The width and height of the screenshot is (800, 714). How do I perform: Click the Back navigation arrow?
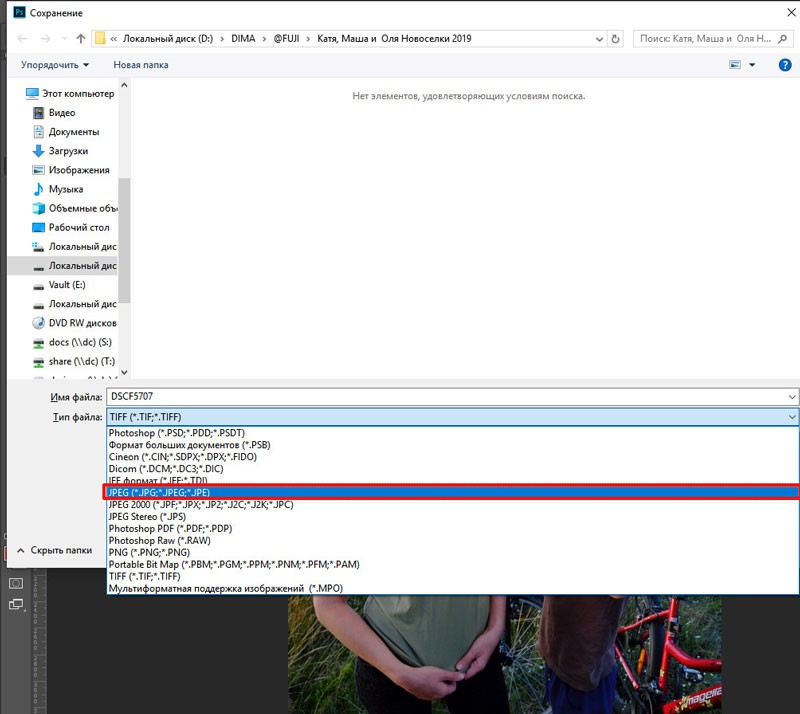point(22,39)
